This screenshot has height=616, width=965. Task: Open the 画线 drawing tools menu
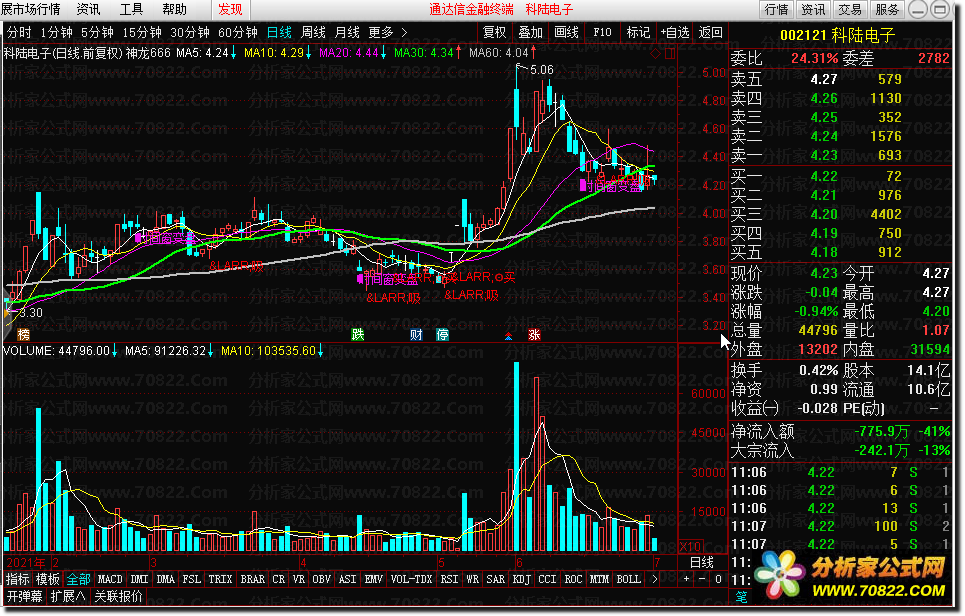pos(566,32)
